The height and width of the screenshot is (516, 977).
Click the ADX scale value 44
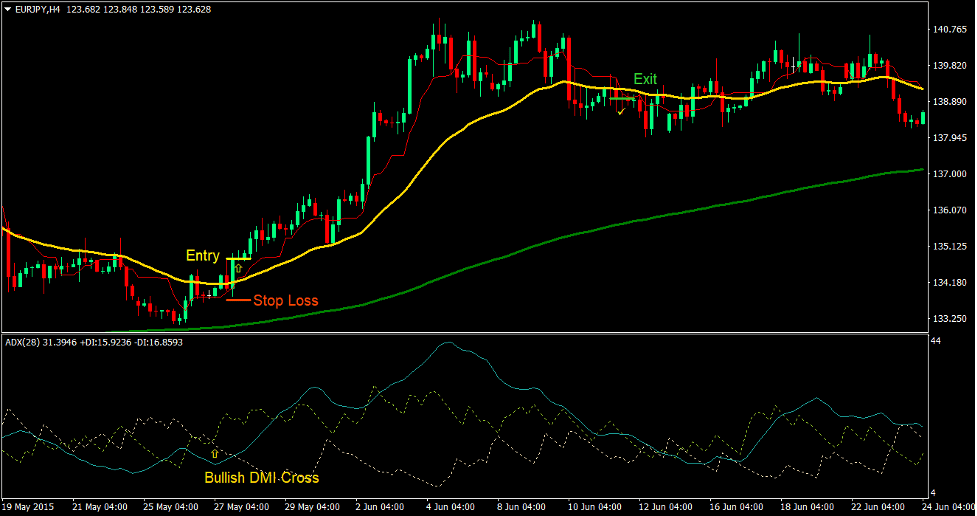[936, 342]
